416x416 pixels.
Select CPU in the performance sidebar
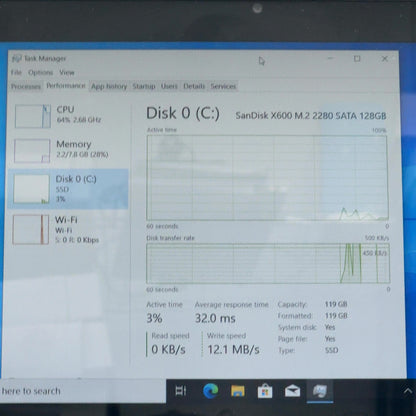coord(68,115)
